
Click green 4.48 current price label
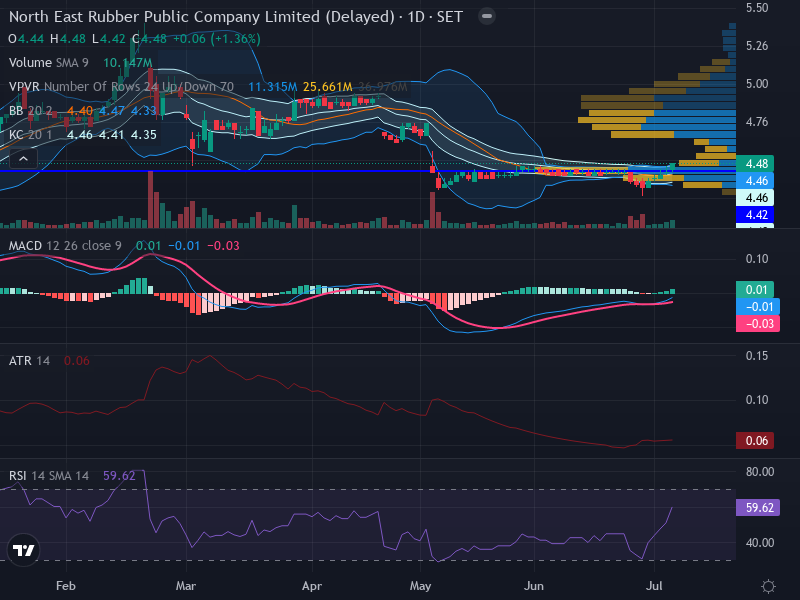click(x=755, y=164)
